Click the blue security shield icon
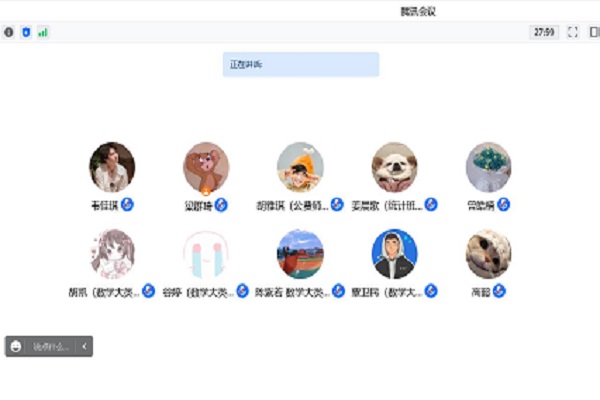Screen dimensions: 600x400 26,32
